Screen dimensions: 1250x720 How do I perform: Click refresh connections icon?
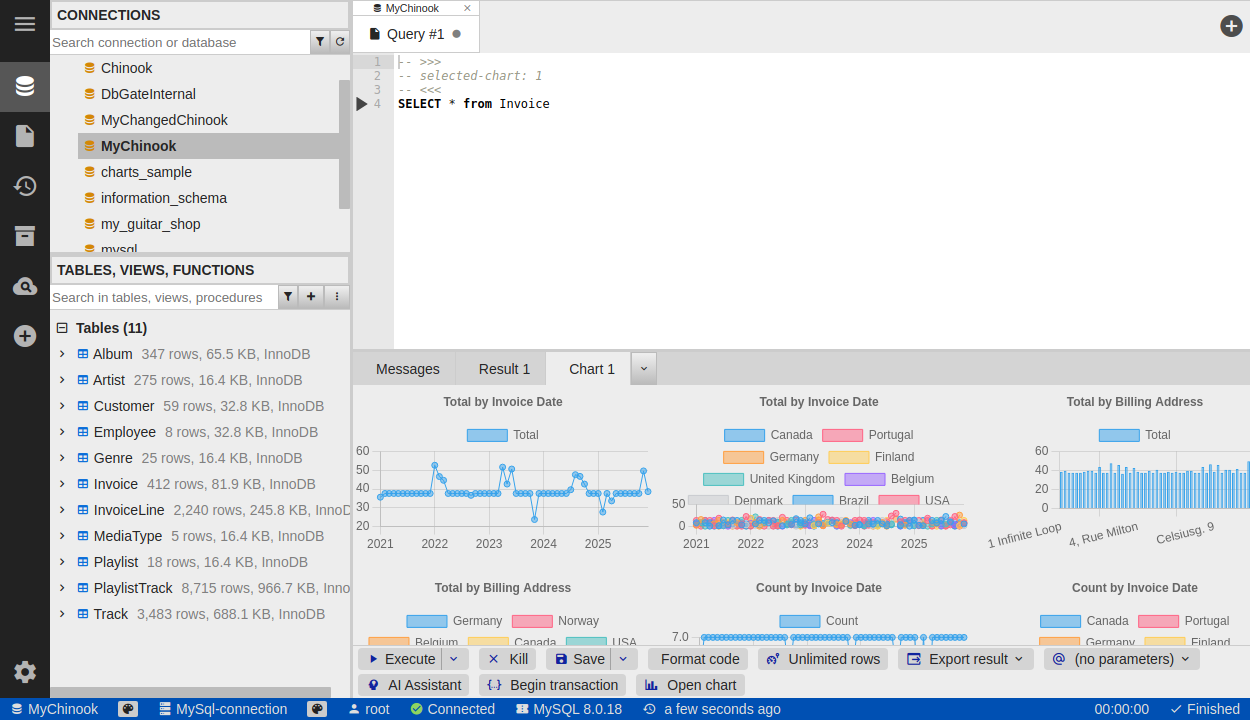coord(340,42)
